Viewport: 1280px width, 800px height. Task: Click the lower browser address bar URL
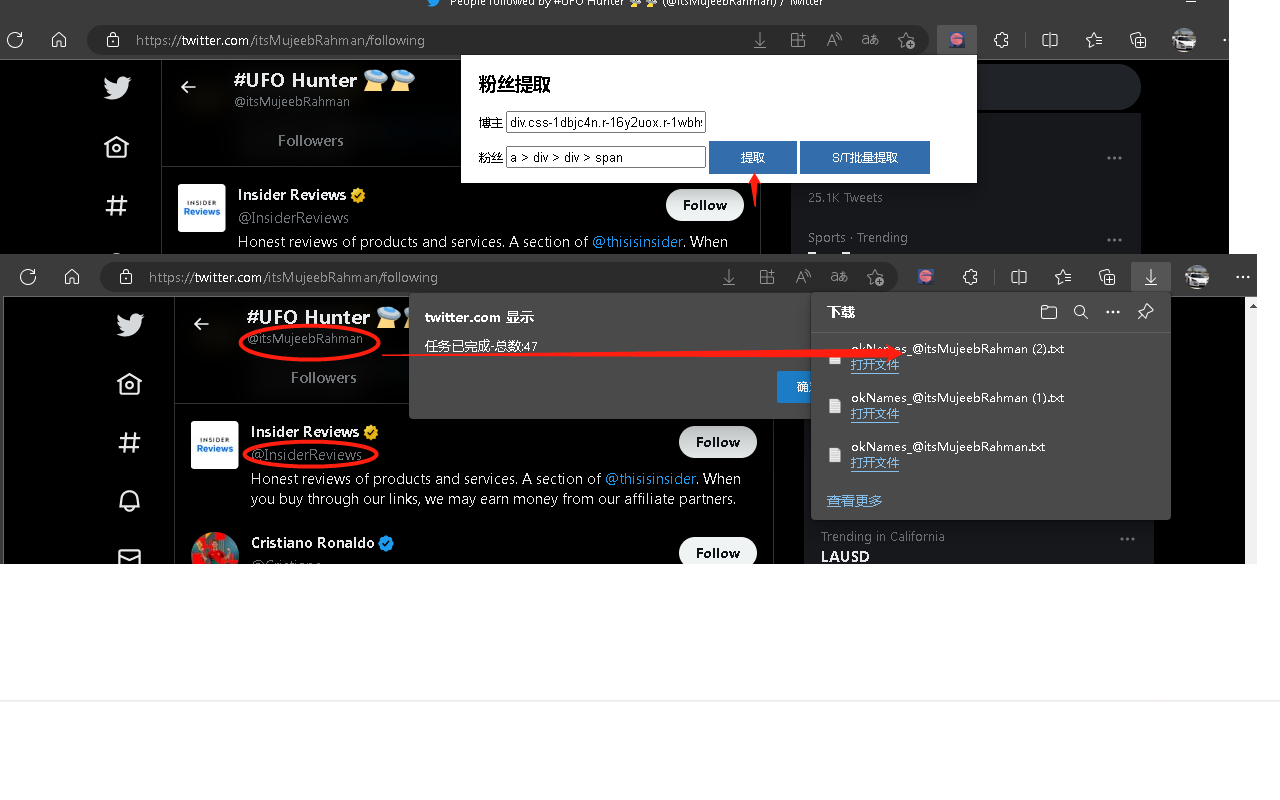coord(293,277)
